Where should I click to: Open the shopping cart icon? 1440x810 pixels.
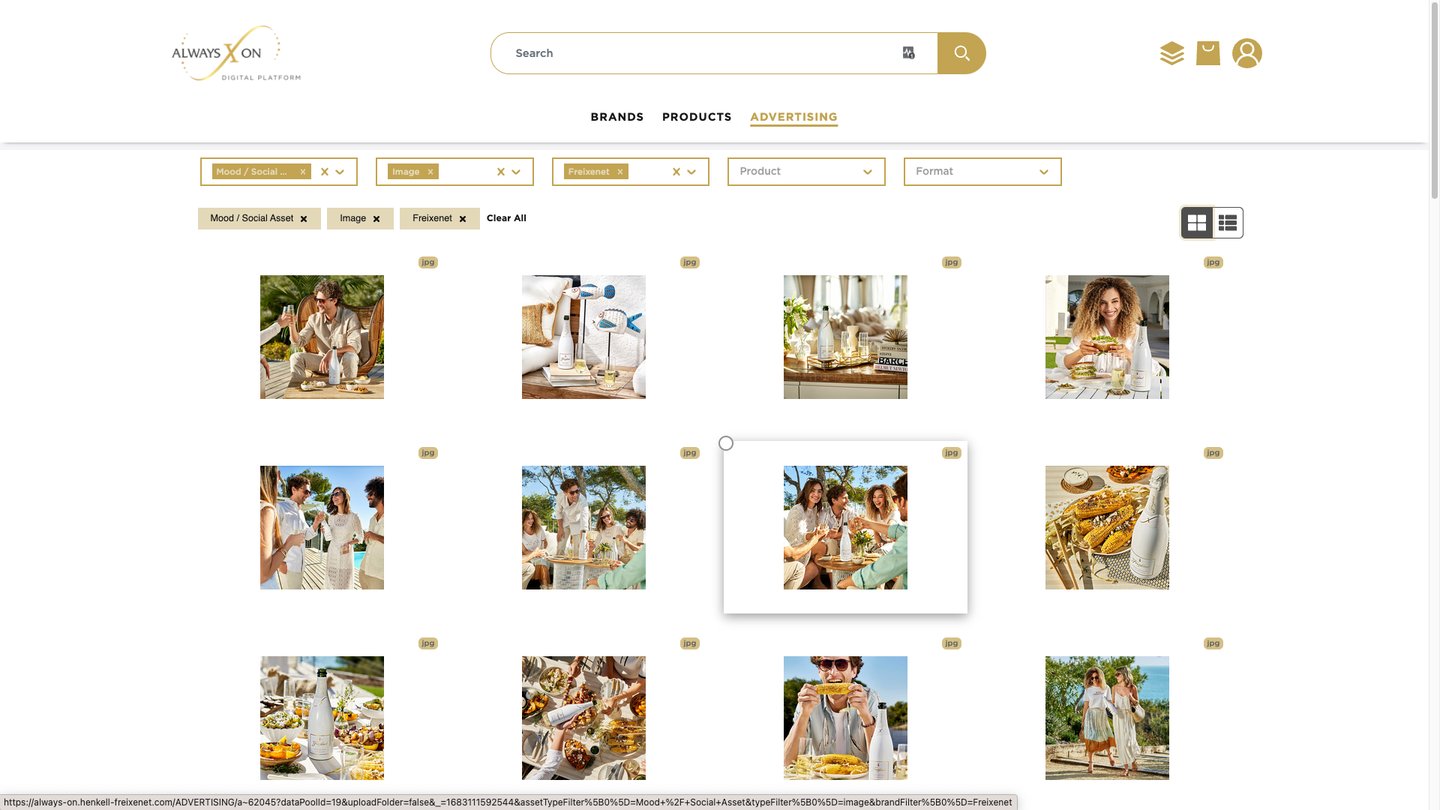click(1208, 53)
